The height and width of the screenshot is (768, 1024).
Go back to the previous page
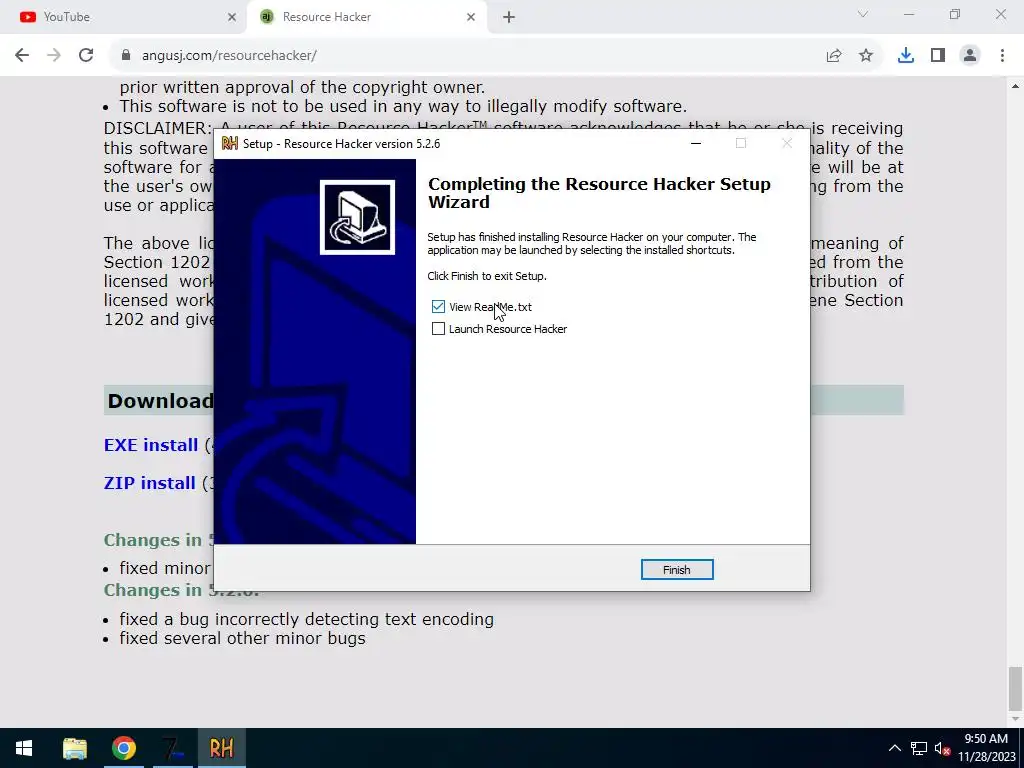(22, 56)
